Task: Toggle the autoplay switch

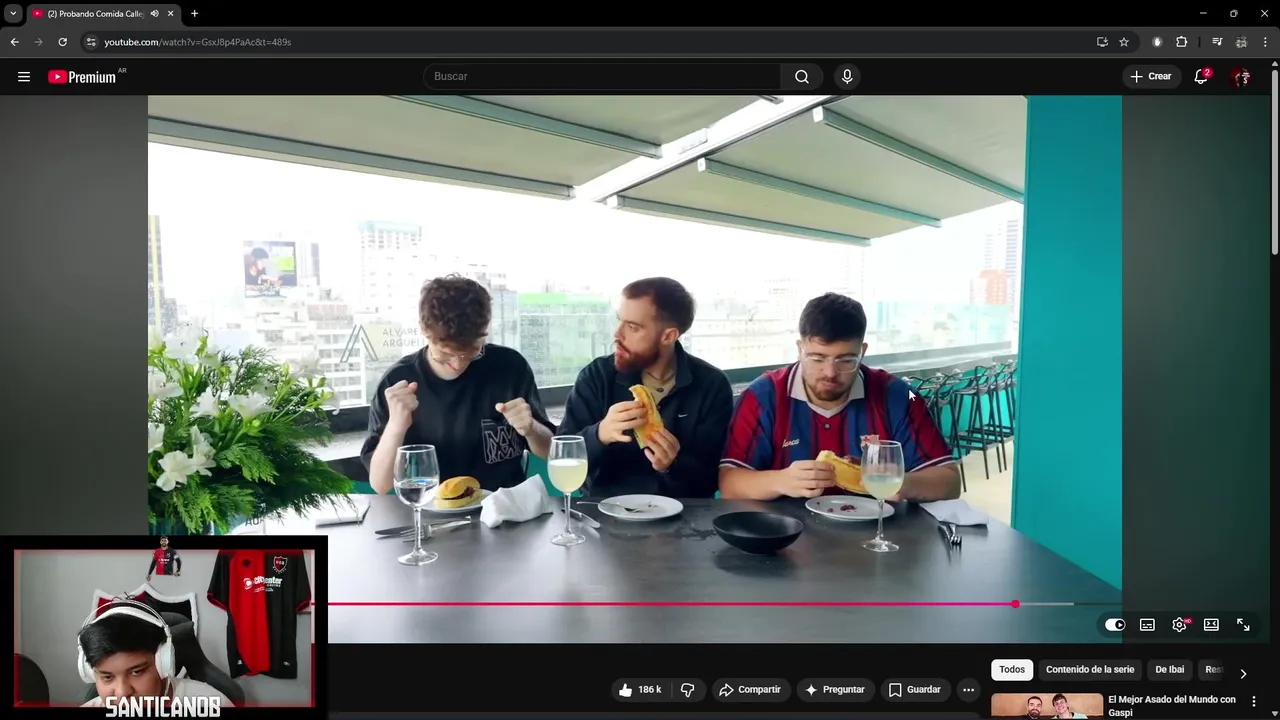Action: pyautogui.click(x=1115, y=625)
